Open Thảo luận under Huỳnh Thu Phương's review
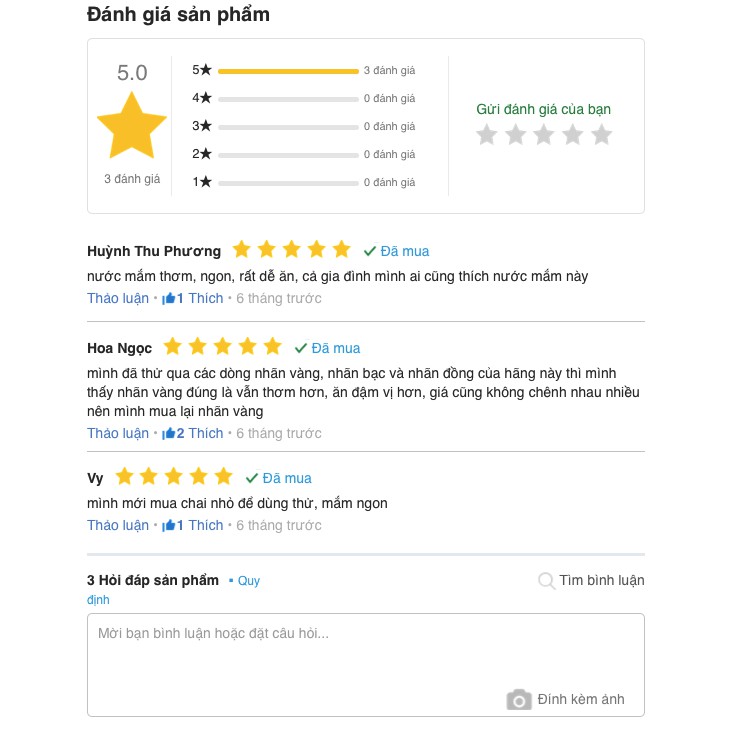 click(x=117, y=298)
